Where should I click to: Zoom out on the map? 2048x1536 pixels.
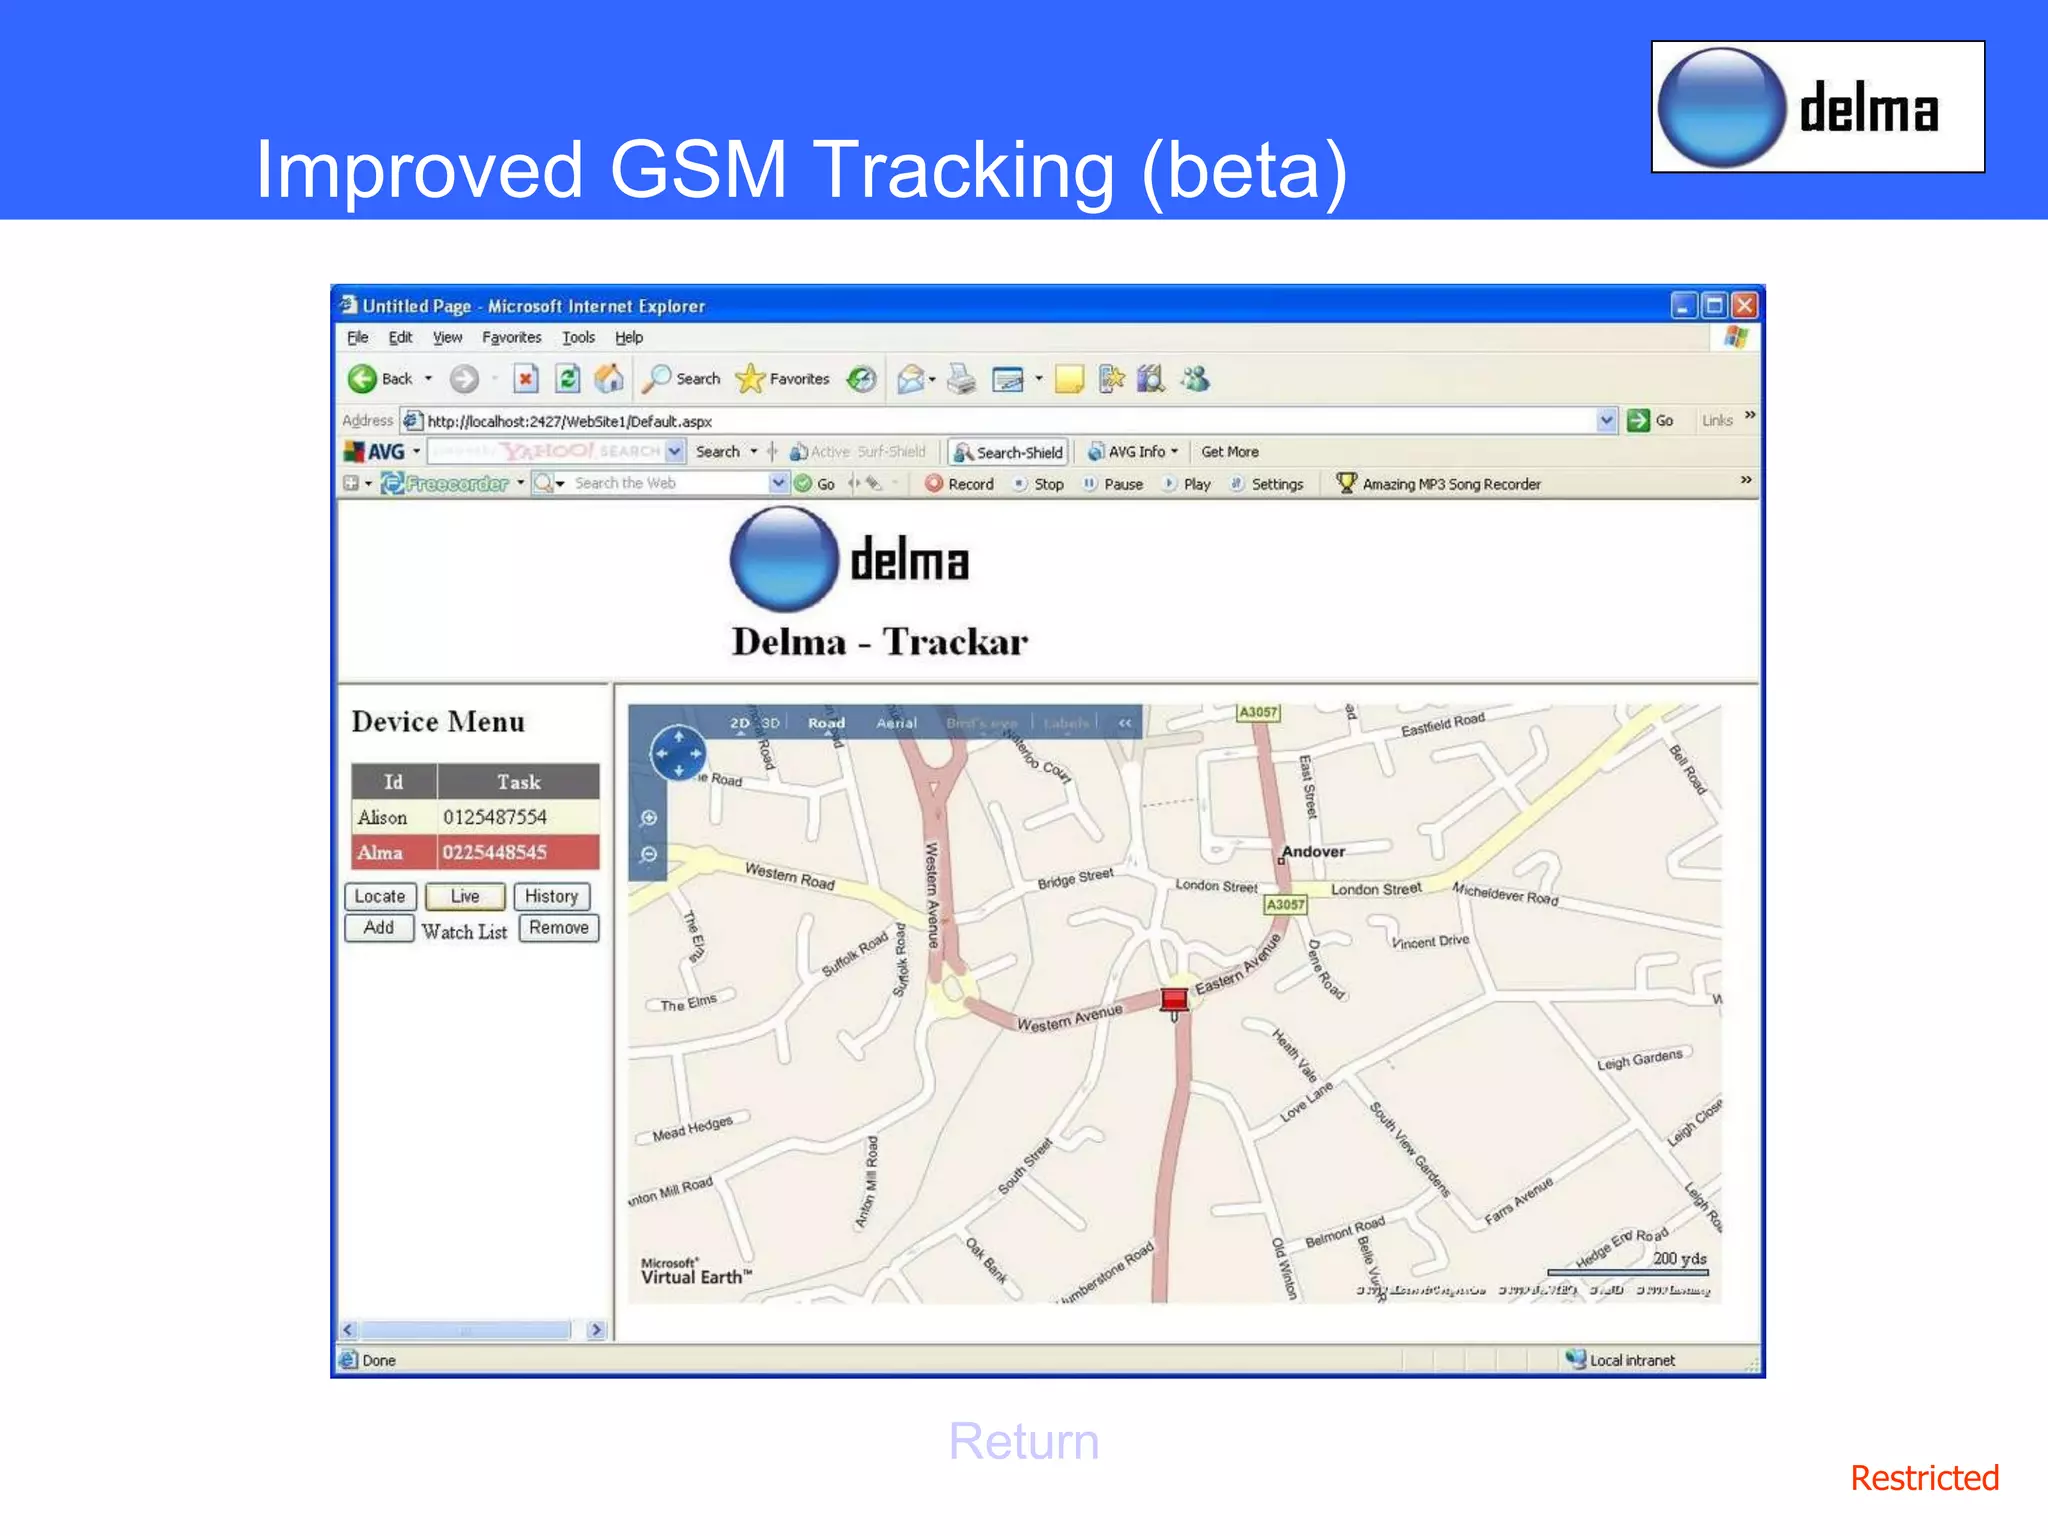click(649, 854)
